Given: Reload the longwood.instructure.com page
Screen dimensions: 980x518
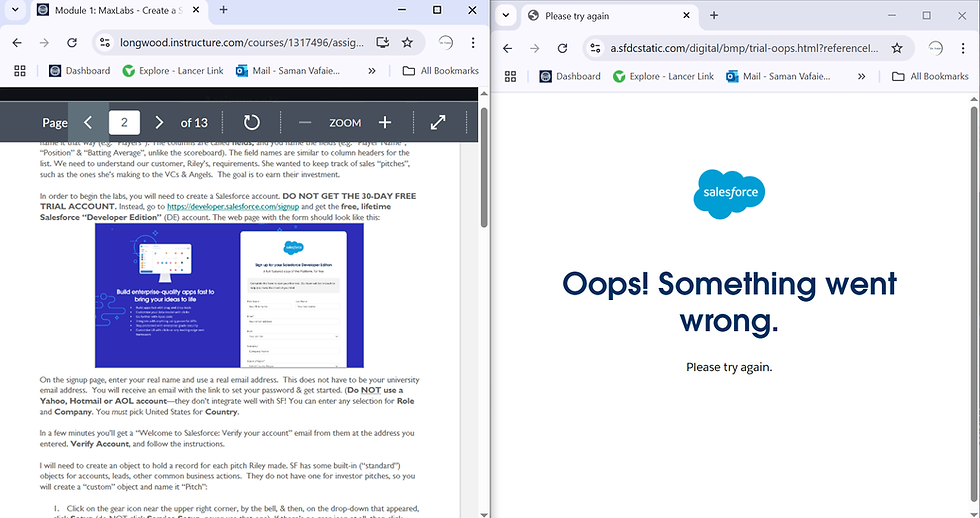Looking at the screenshot, I should [x=72, y=42].
